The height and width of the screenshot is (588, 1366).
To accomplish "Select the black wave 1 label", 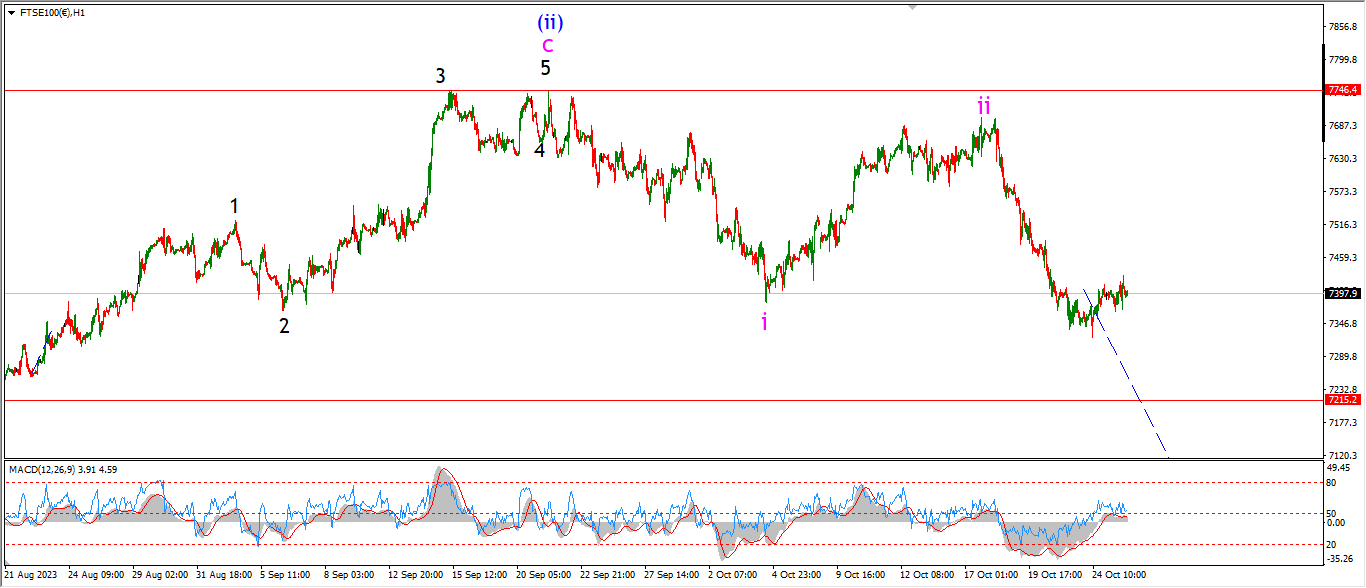I will coord(234,206).
